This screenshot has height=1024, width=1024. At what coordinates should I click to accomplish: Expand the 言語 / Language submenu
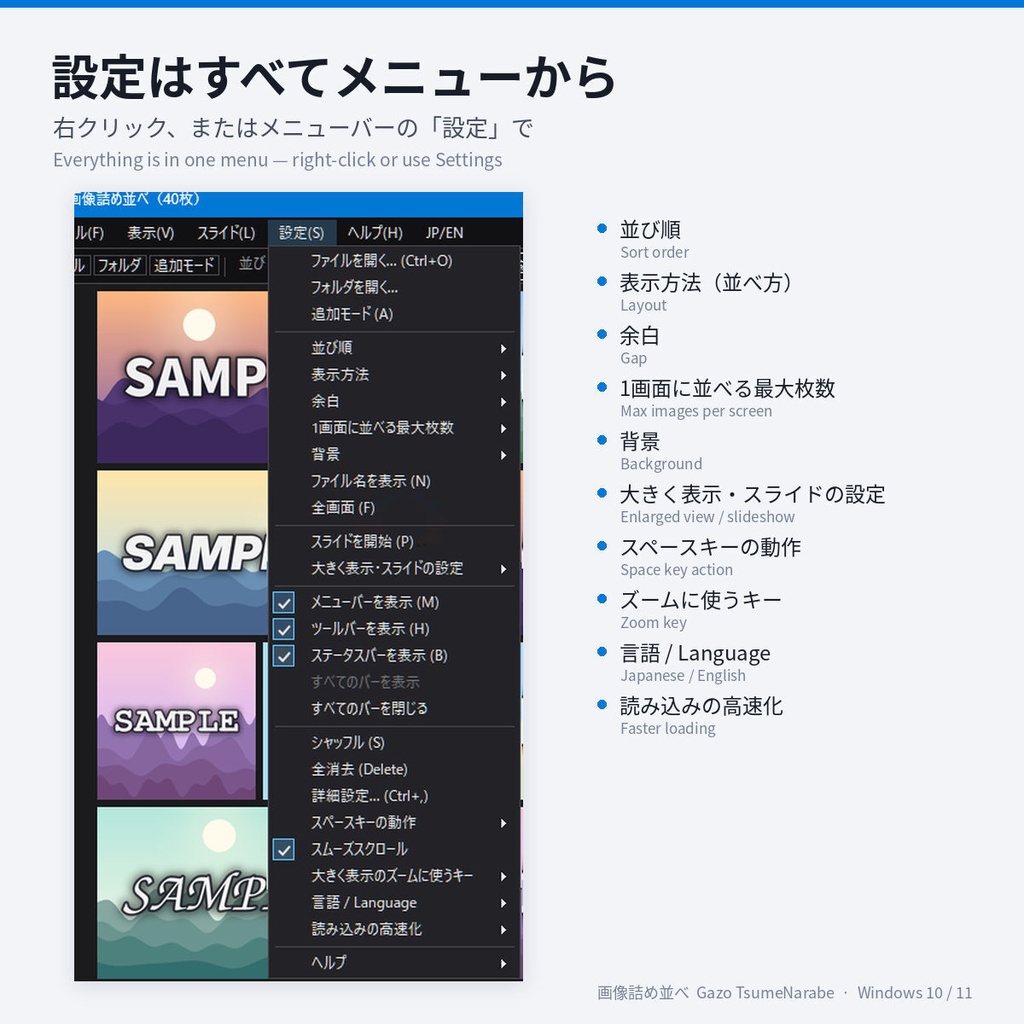(394, 903)
